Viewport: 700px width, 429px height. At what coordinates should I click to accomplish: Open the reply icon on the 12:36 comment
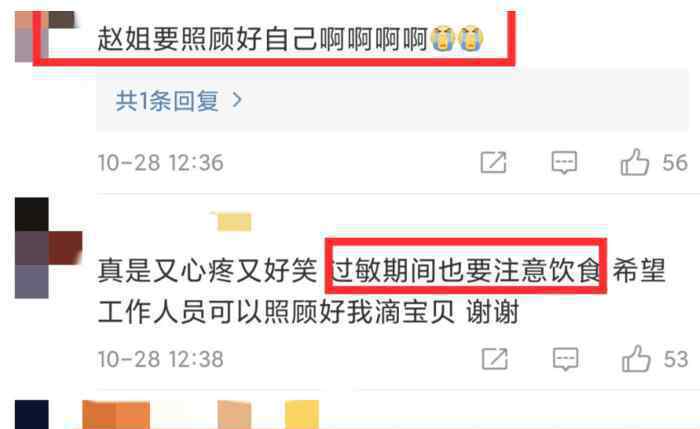[564, 162]
